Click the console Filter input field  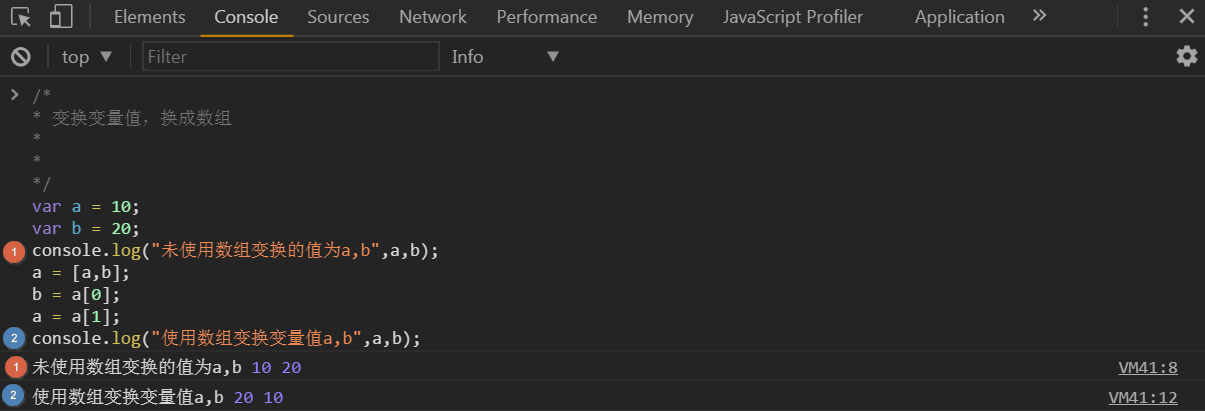coord(290,57)
